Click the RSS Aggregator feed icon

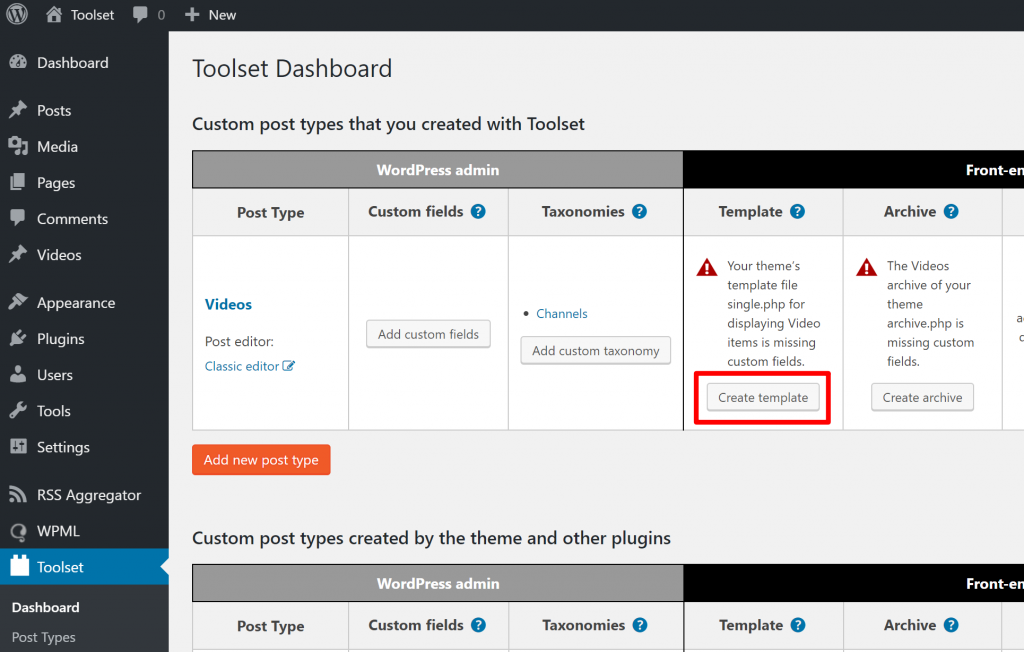tap(18, 495)
